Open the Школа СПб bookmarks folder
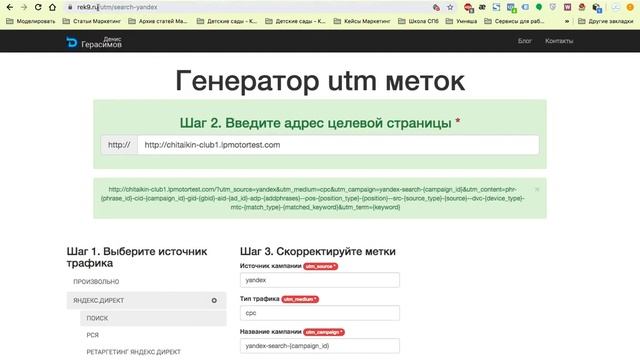The height and width of the screenshot is (360, 640). [418, 21]
